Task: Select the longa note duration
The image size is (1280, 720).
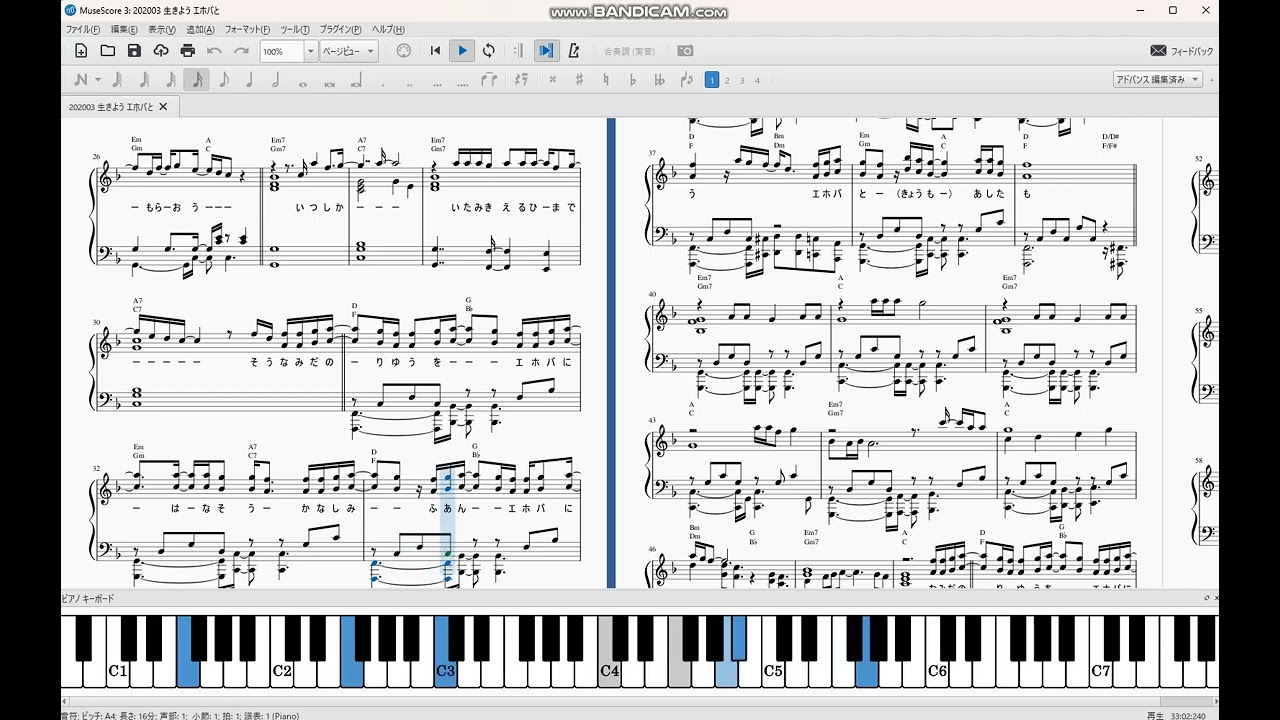Action: pos(356,80)
